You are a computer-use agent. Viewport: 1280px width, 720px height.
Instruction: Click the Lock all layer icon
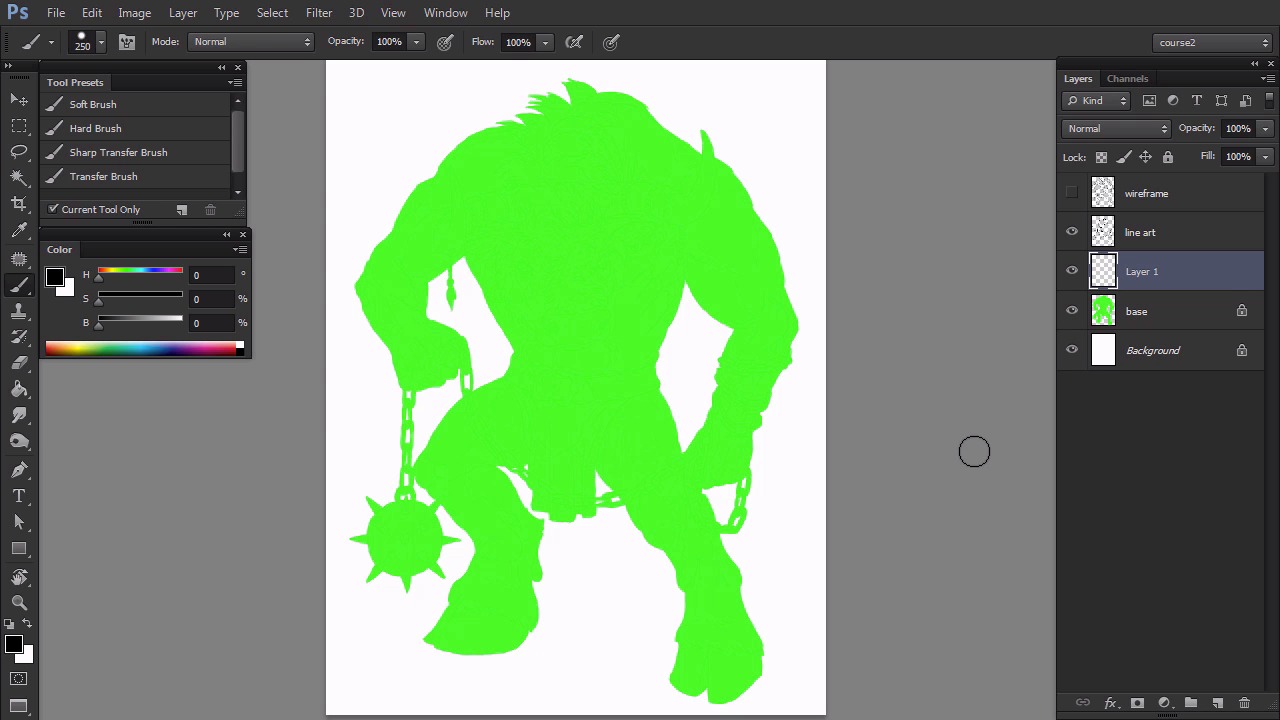click(1167, 157)
